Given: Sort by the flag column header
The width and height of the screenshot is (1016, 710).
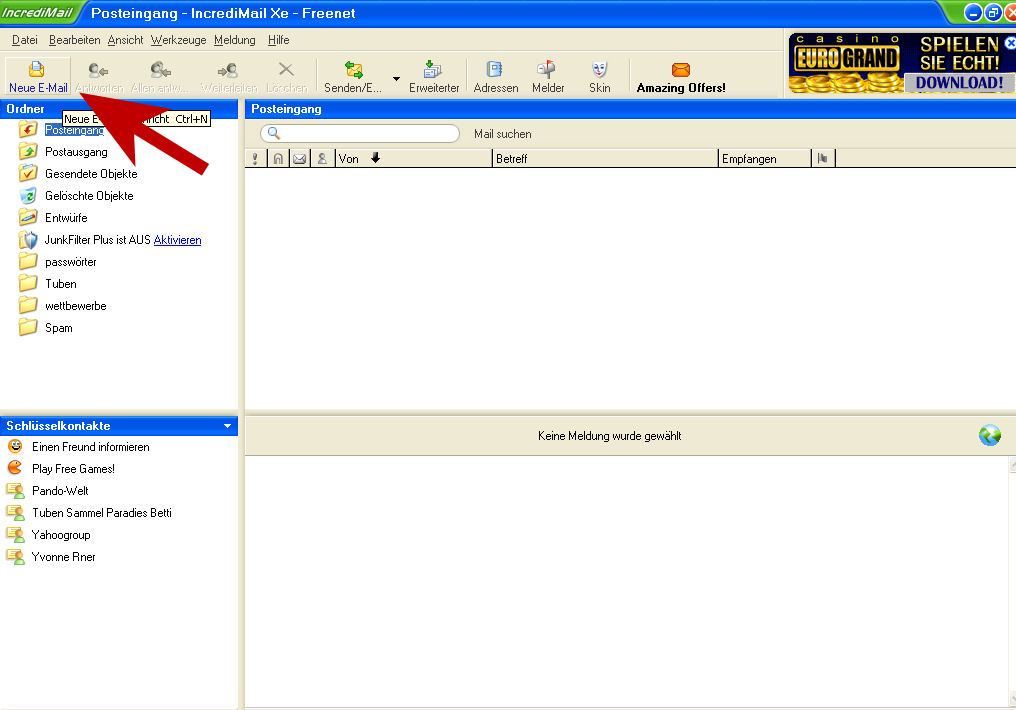Looking at the screenshot, I should (x=822, y=158).
